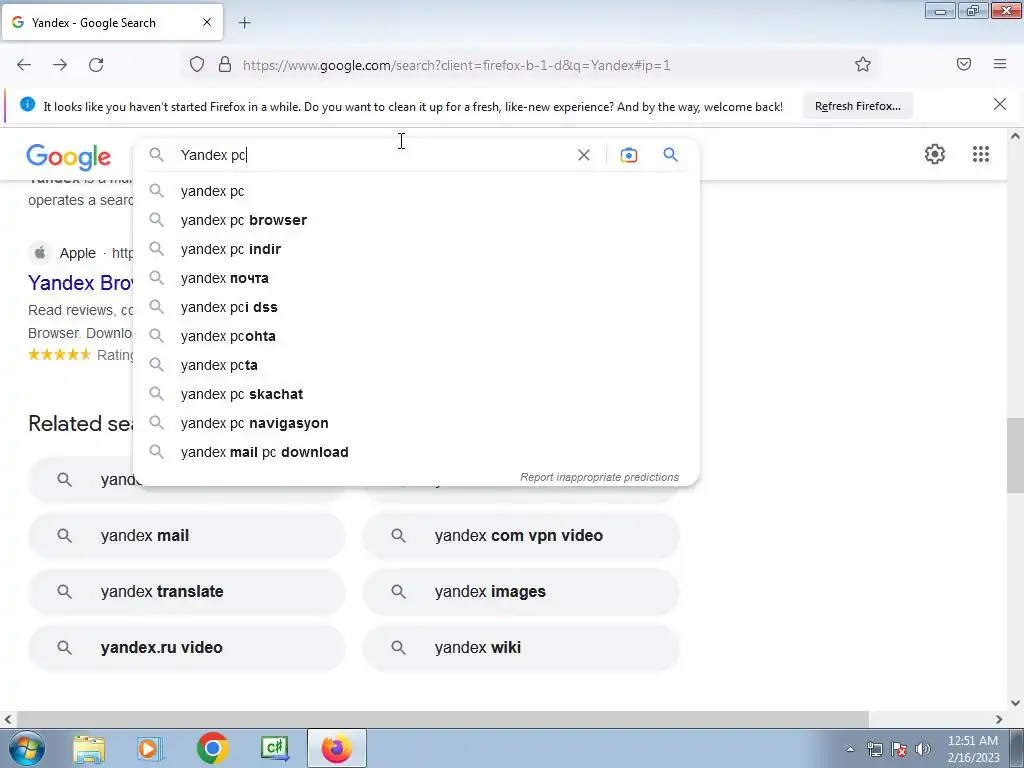
Task: Go forward one page
Action: [60, 65]
